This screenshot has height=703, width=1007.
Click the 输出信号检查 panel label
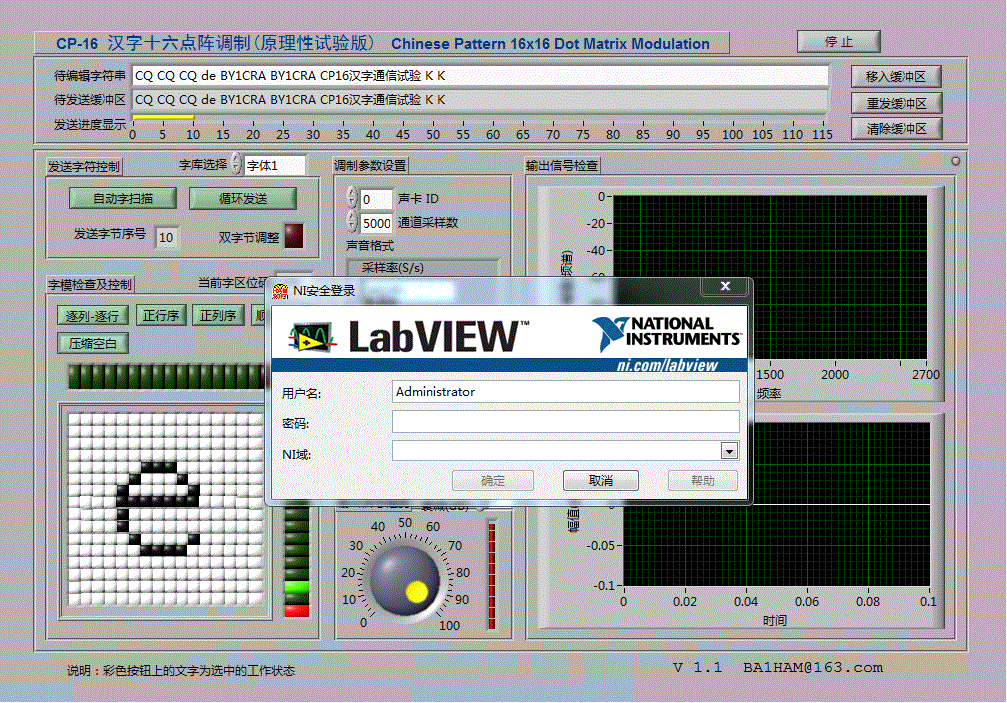coord(562,166)
